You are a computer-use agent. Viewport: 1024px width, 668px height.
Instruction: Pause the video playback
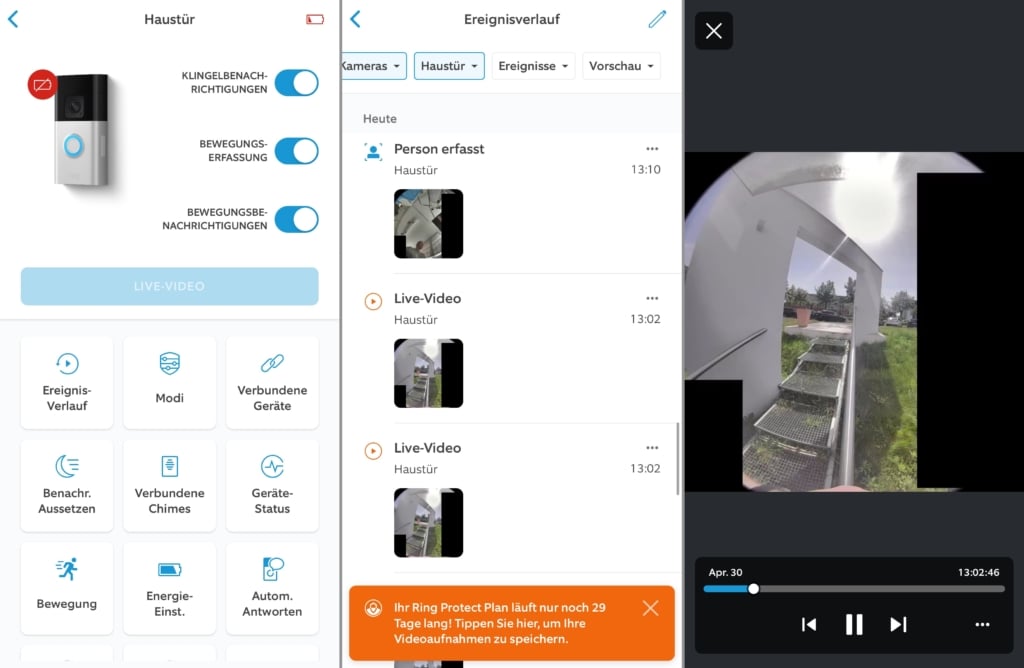point(854,625)
